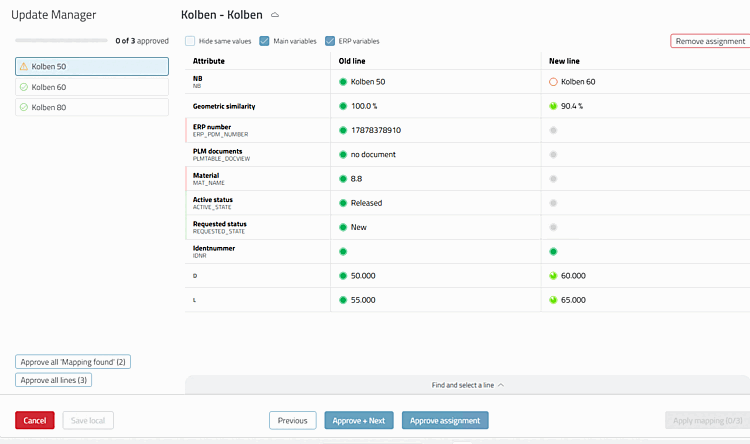750x444 pixels.
Task: Select Kolben 80 in the line list
Action: pos(92,107)
